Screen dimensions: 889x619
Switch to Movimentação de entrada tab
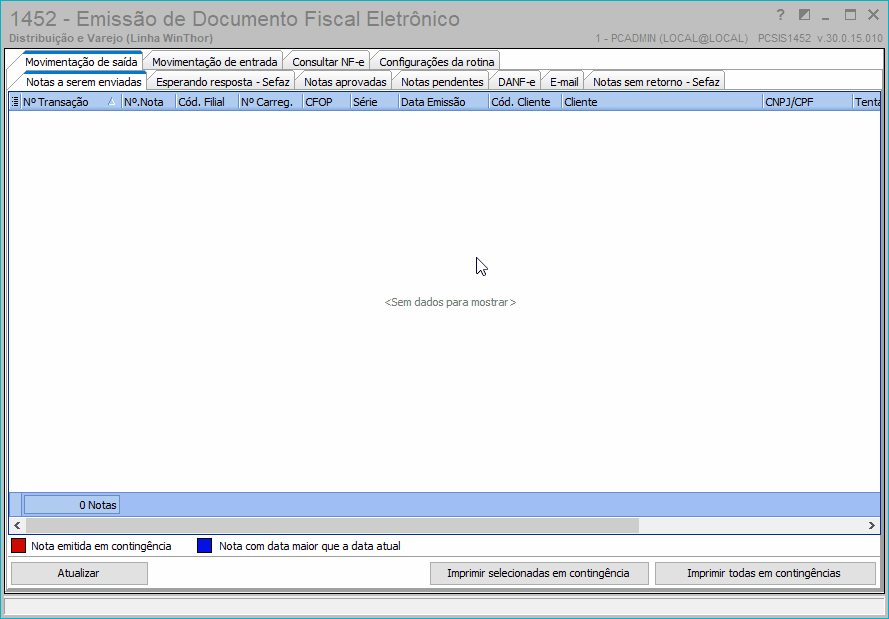[214, 62]
